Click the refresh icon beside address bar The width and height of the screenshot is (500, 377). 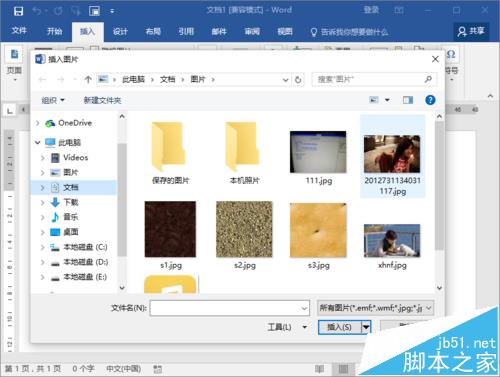[x=298, y=80]
